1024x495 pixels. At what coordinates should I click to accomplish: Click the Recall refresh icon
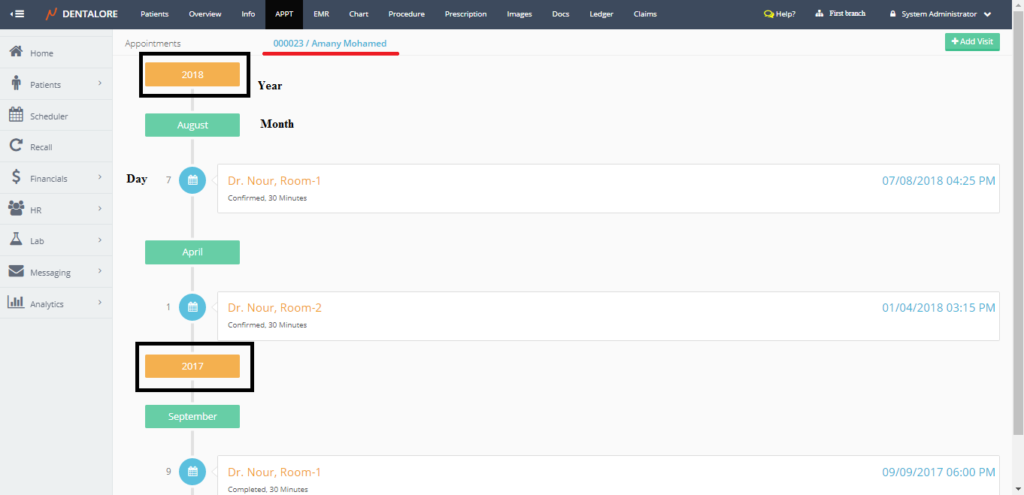16,146
